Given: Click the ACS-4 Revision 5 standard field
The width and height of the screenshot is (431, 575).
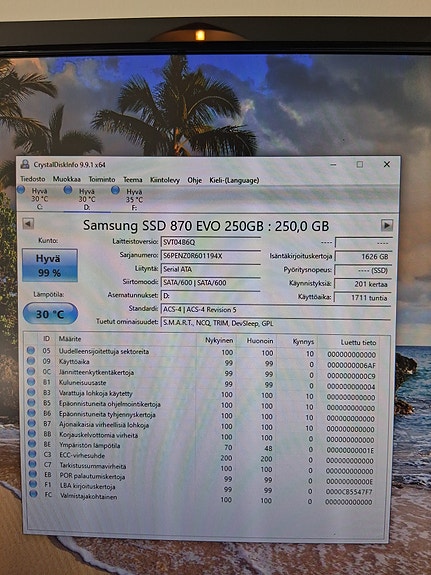Looking at the screenshot, I should (x=276, y=310).
